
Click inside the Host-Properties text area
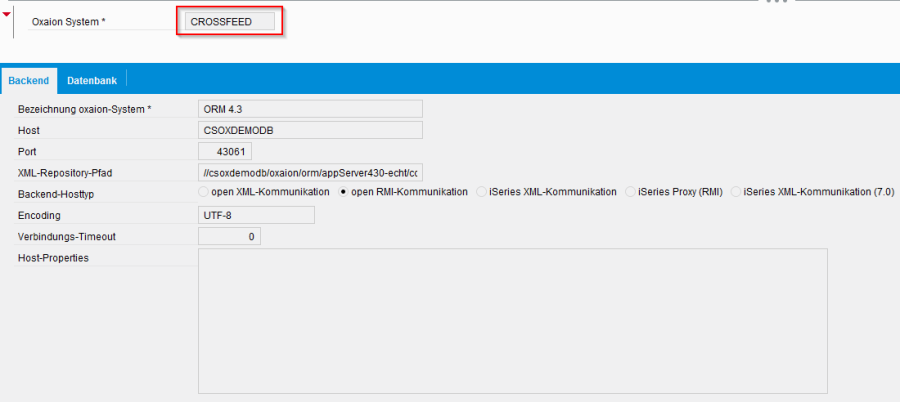[513, 320]
